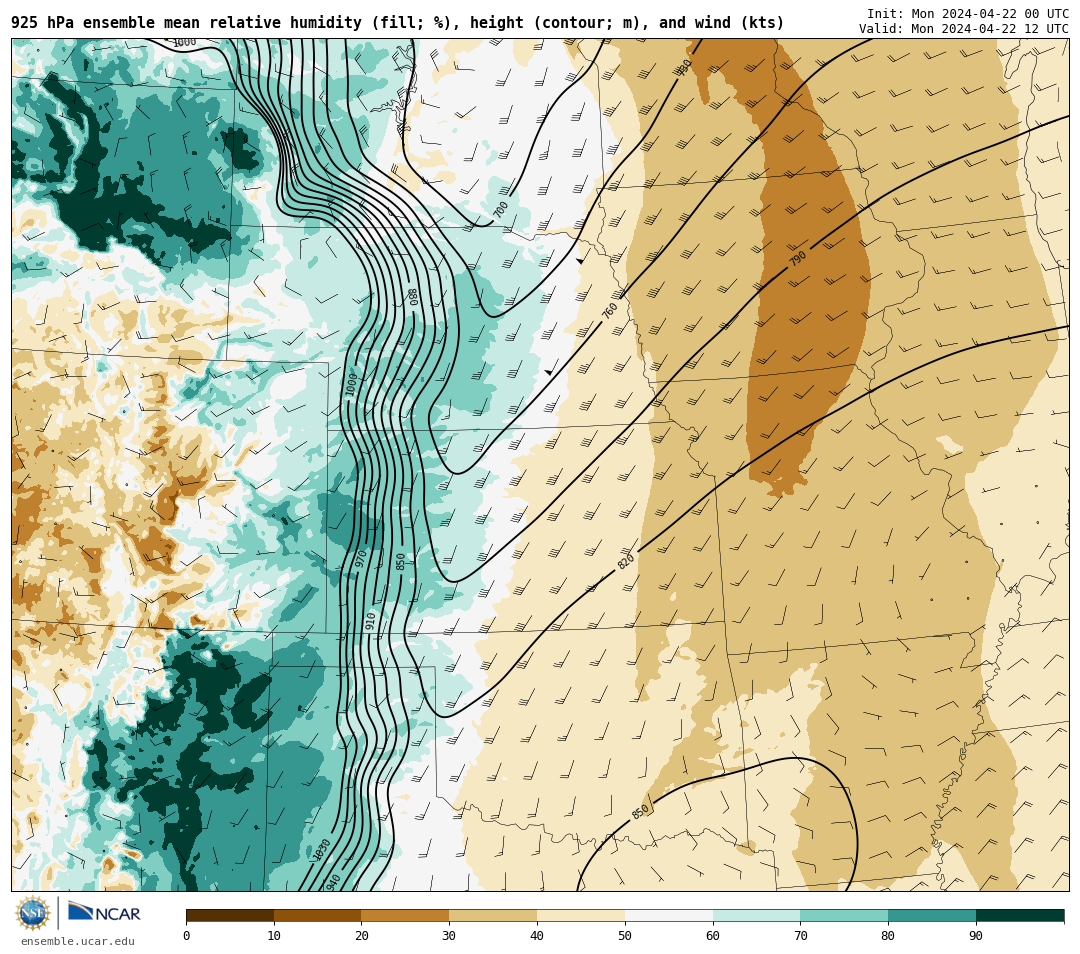Click the '970' height contour label
This screenshot has width=1080, height=954.
point(361,558)
